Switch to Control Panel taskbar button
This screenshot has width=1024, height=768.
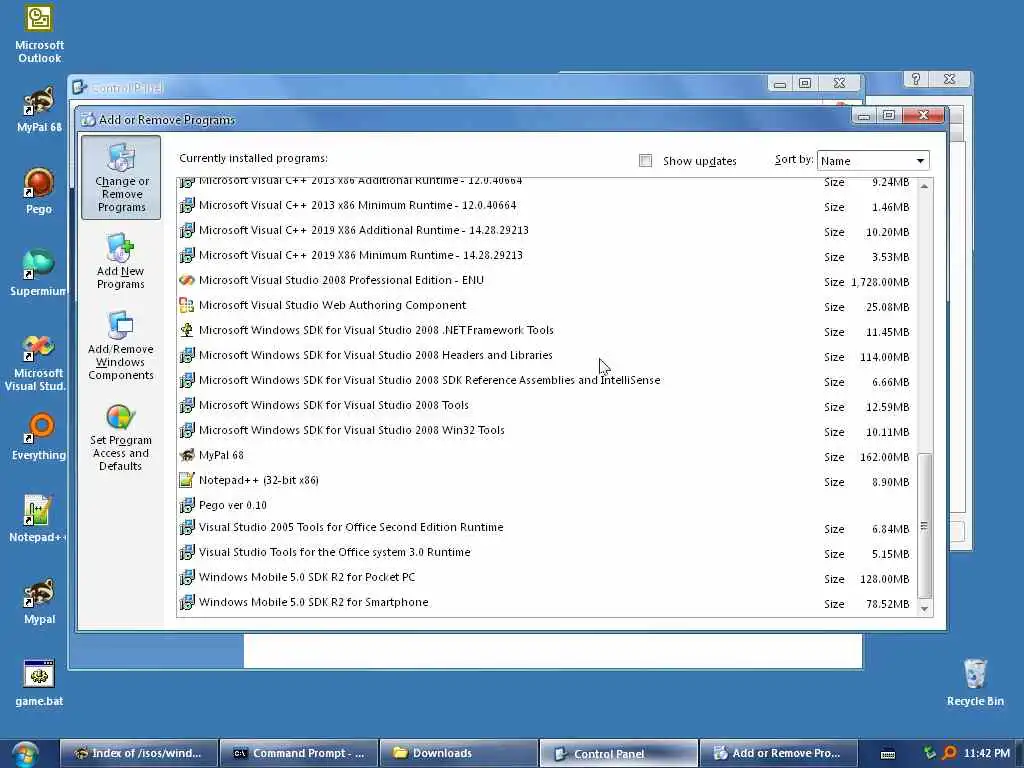(619, 753)
